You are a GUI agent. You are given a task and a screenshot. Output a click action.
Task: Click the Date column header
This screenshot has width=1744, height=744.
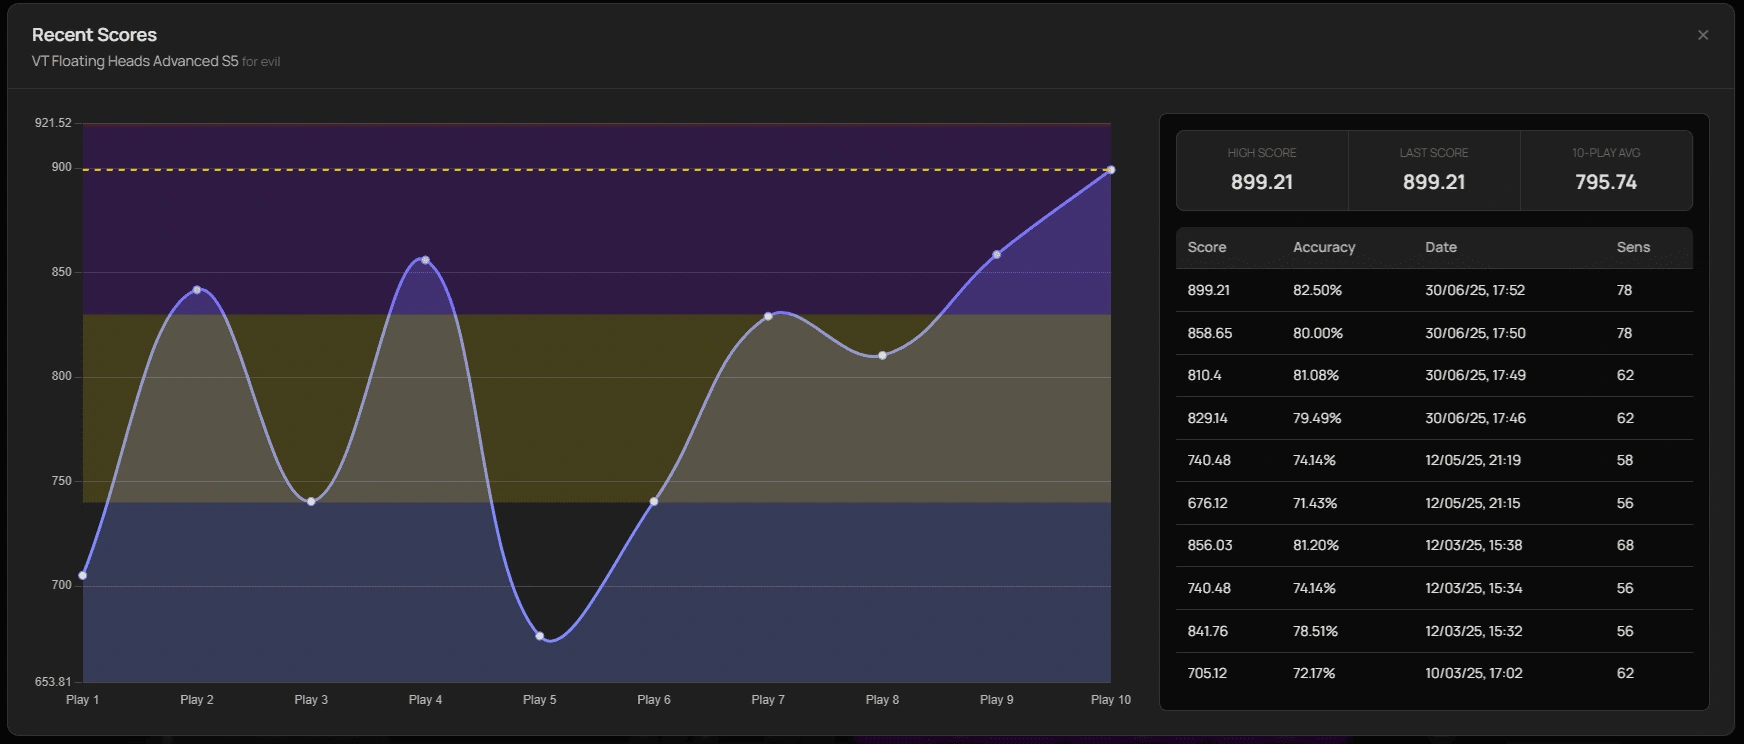1441,247
